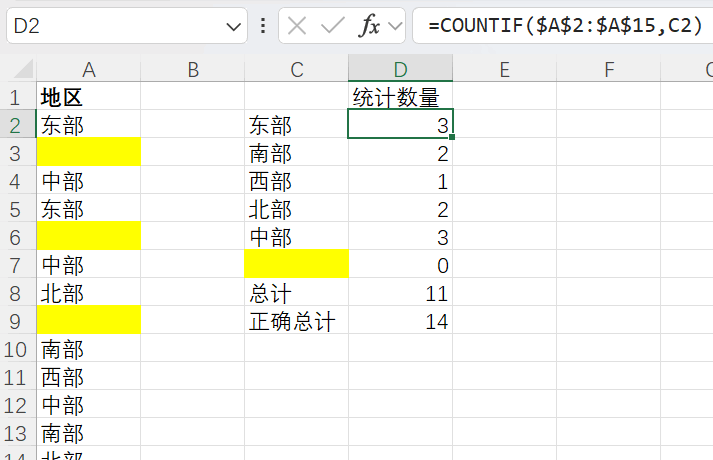Click cell C2 containing 东部

pyautogui.click(x=296, y=124)
